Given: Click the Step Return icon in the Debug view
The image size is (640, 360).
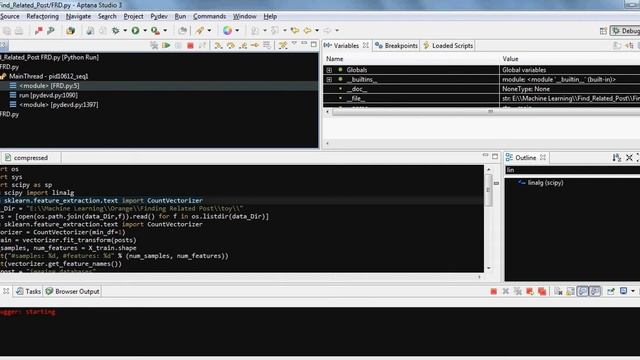Looking at the screenshot, I should pyautogui.click(x=243, y=45).
